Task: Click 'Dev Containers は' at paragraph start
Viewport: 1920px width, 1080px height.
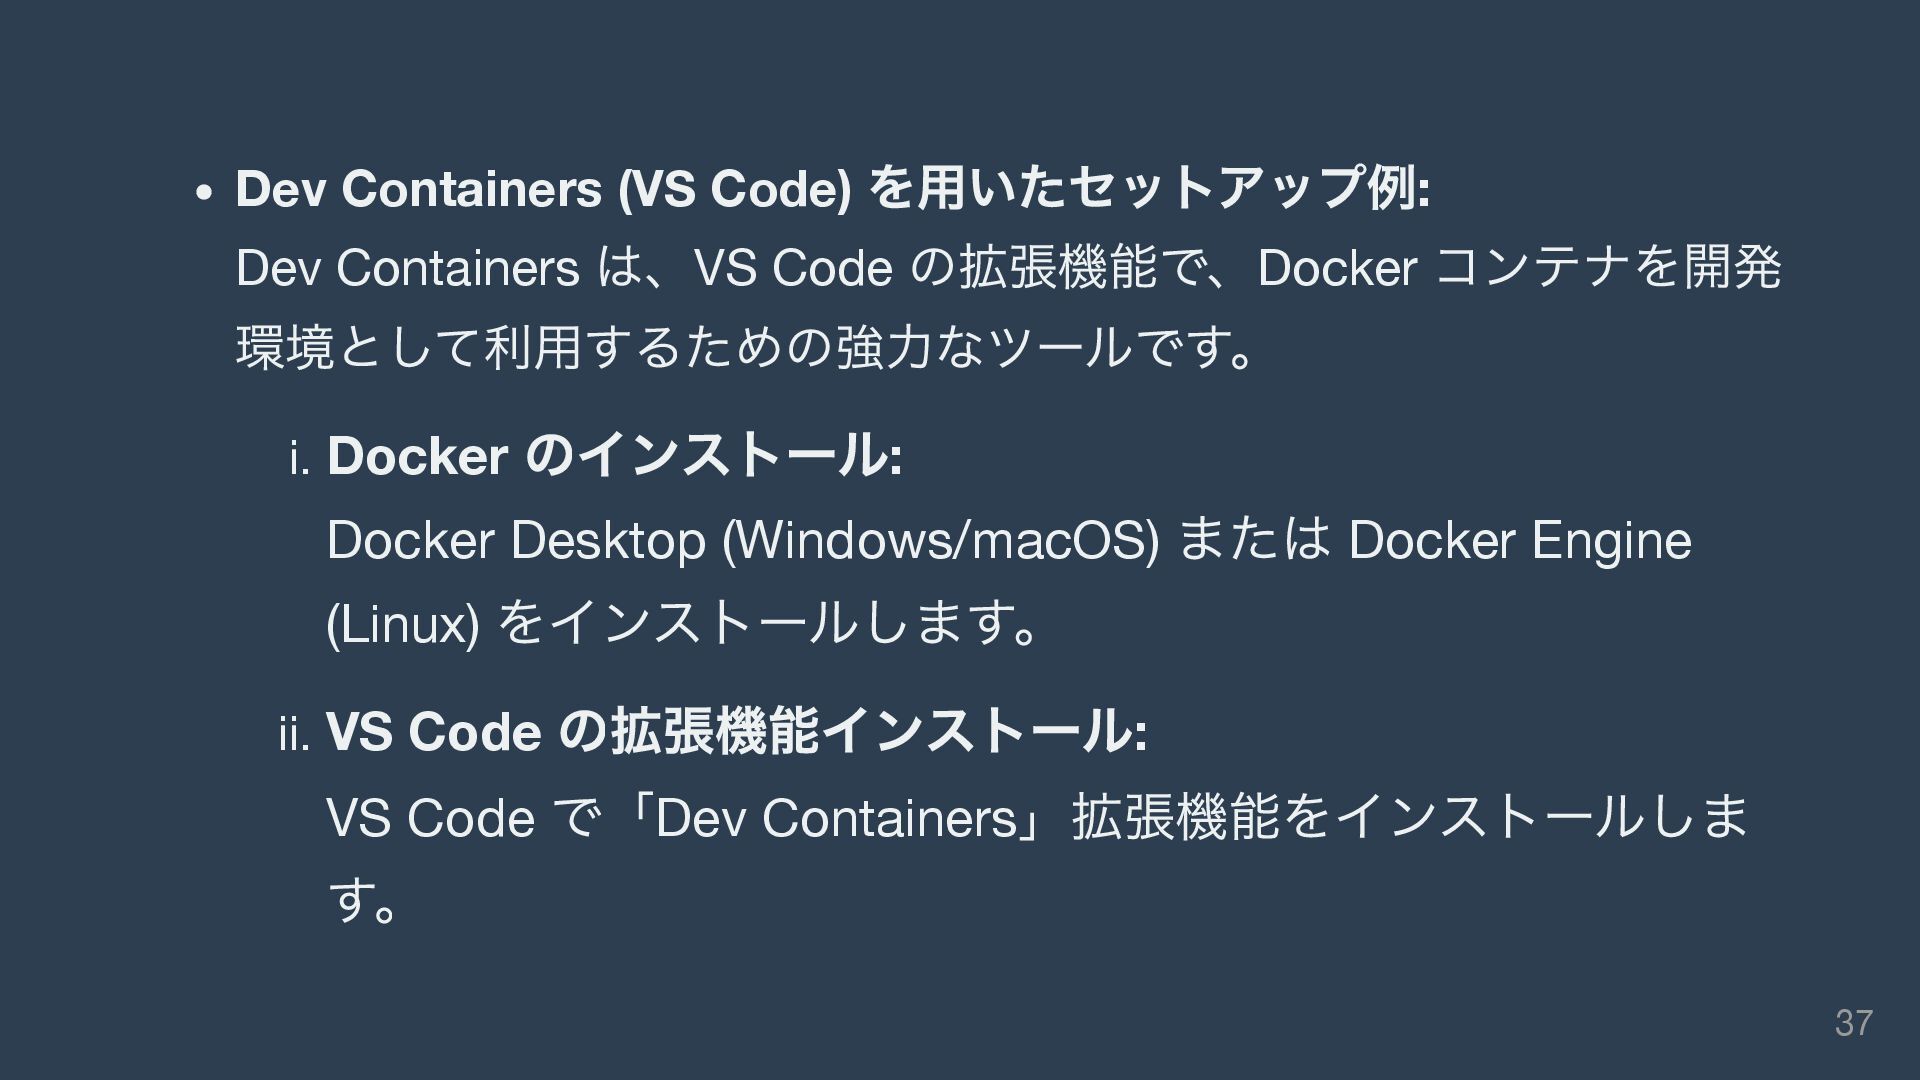Action: pyautogui.click(x=441, y=269)
